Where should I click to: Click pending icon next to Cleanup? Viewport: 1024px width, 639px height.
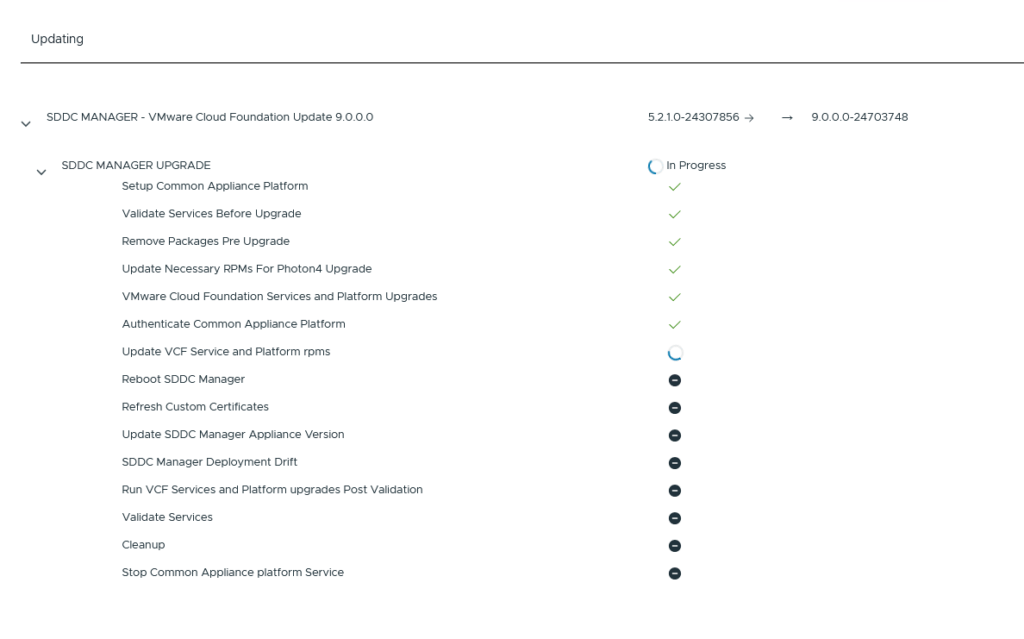[674, 546]
